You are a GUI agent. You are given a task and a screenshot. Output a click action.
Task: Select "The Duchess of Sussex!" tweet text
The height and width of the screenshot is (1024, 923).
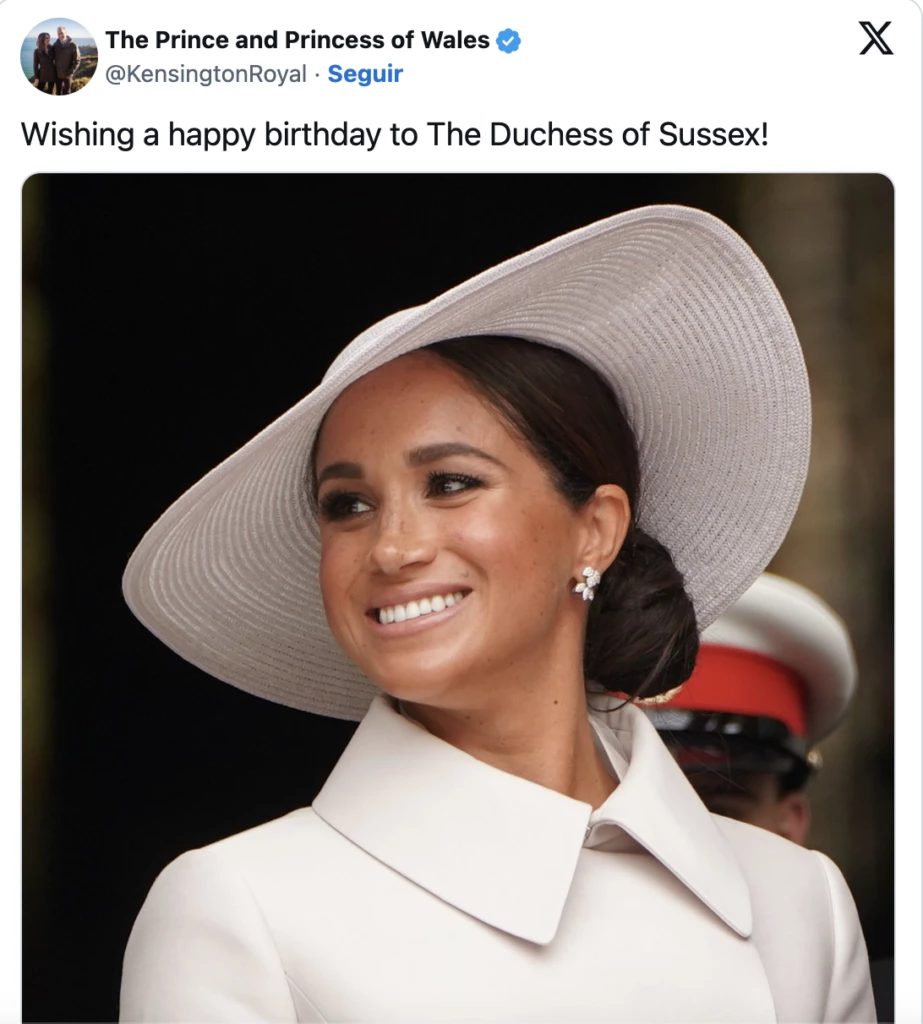click(598, 135)
